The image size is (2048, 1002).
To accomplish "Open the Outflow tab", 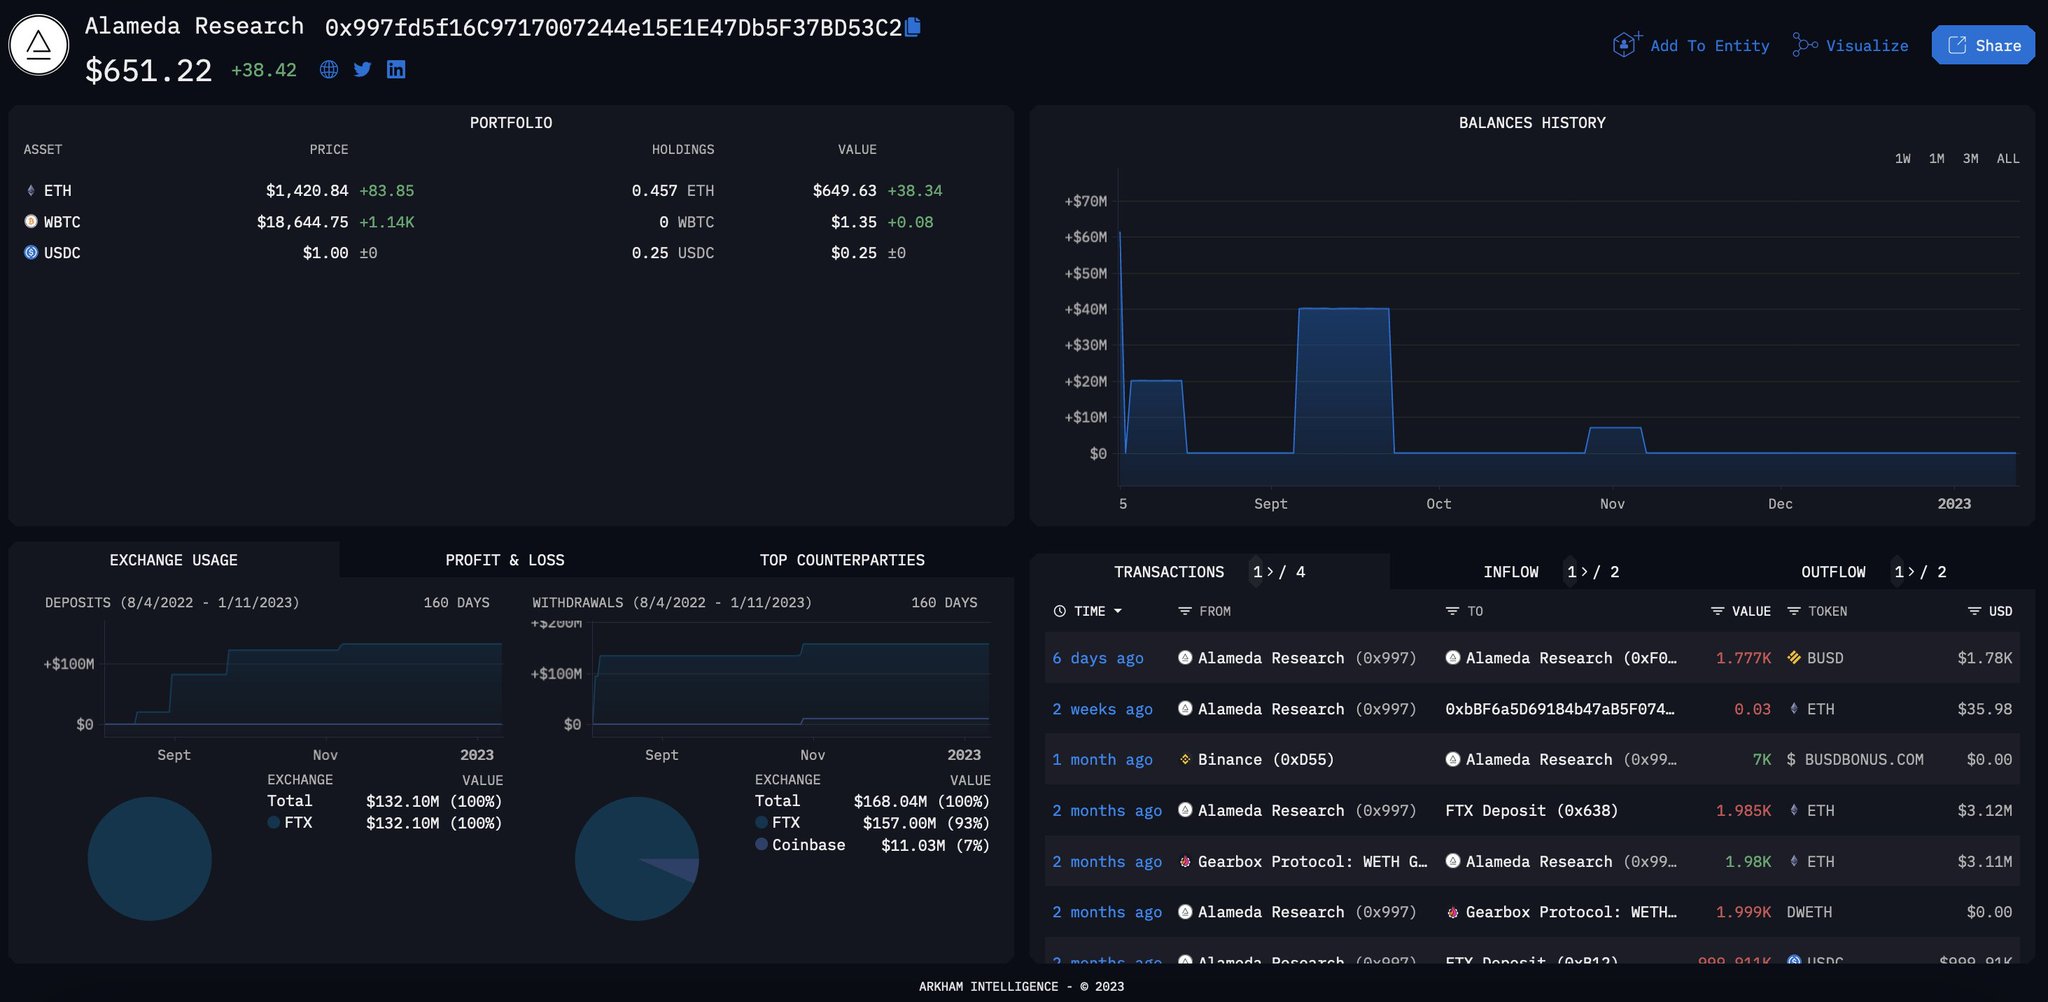I will (1833, 572).
